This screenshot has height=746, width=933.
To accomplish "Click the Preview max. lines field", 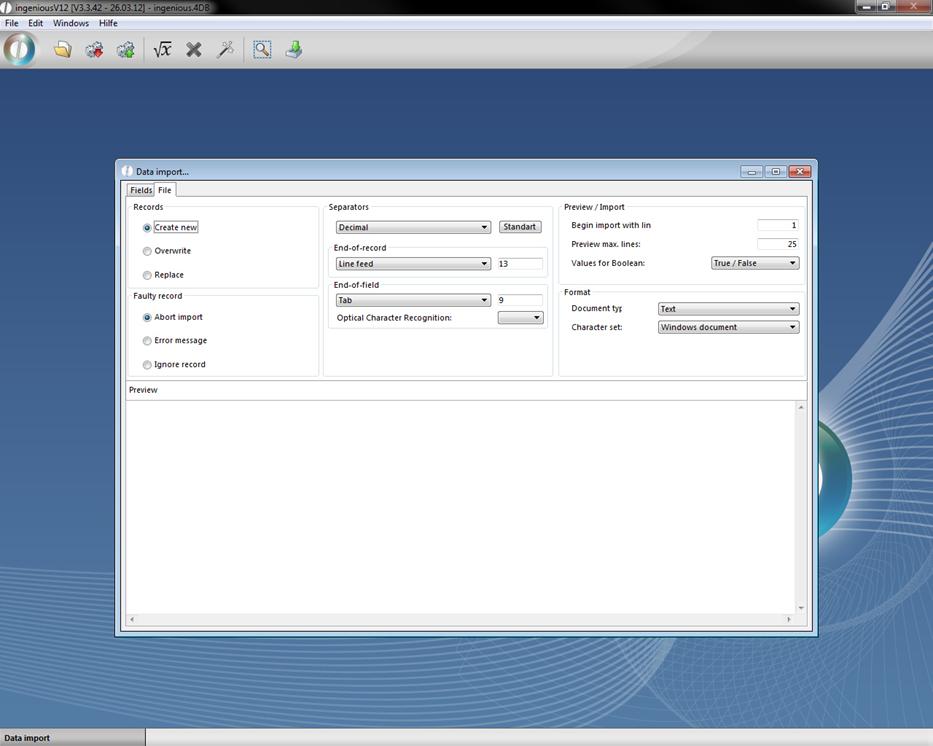I will 777,244.
